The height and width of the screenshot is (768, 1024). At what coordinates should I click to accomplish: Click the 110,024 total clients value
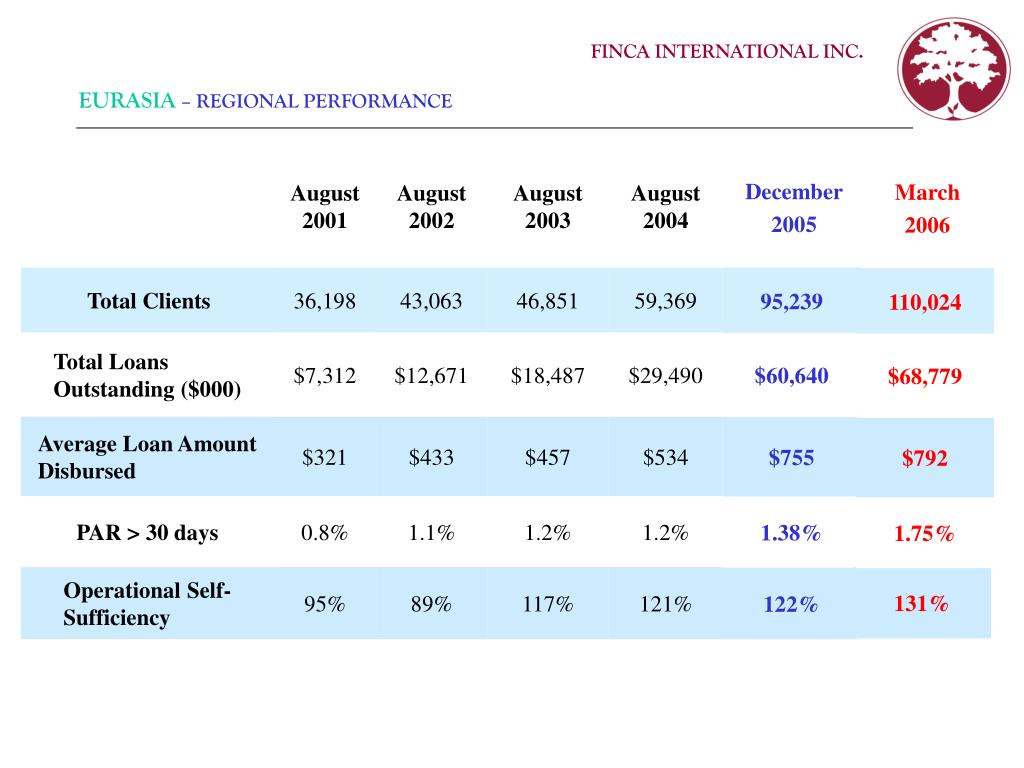tap(925, 302)
